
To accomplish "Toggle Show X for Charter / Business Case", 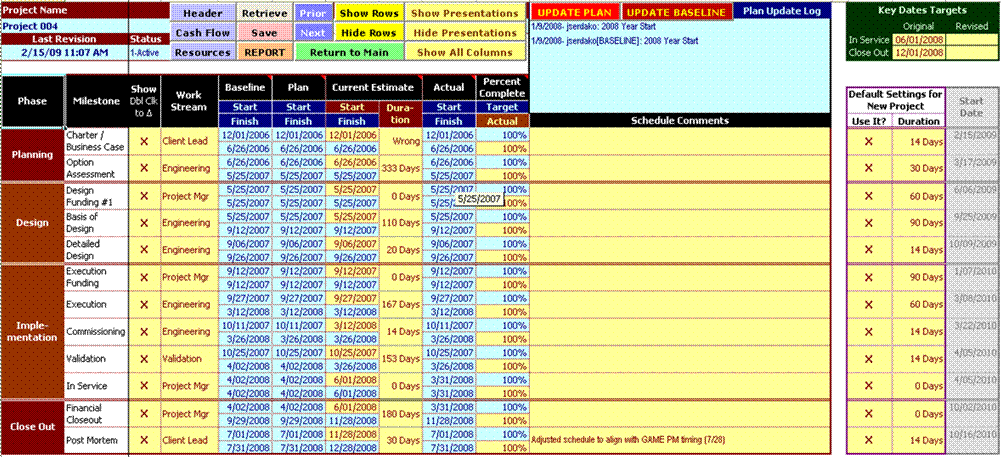I will pos(144,141).
